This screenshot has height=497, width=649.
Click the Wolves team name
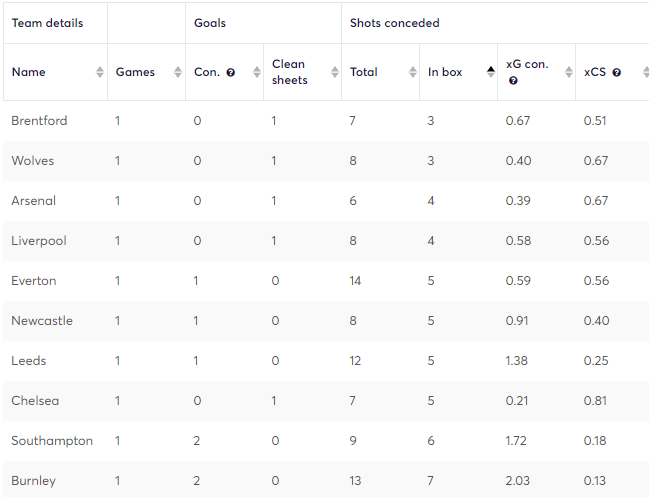pyautogui.click(x=32, y=161)
